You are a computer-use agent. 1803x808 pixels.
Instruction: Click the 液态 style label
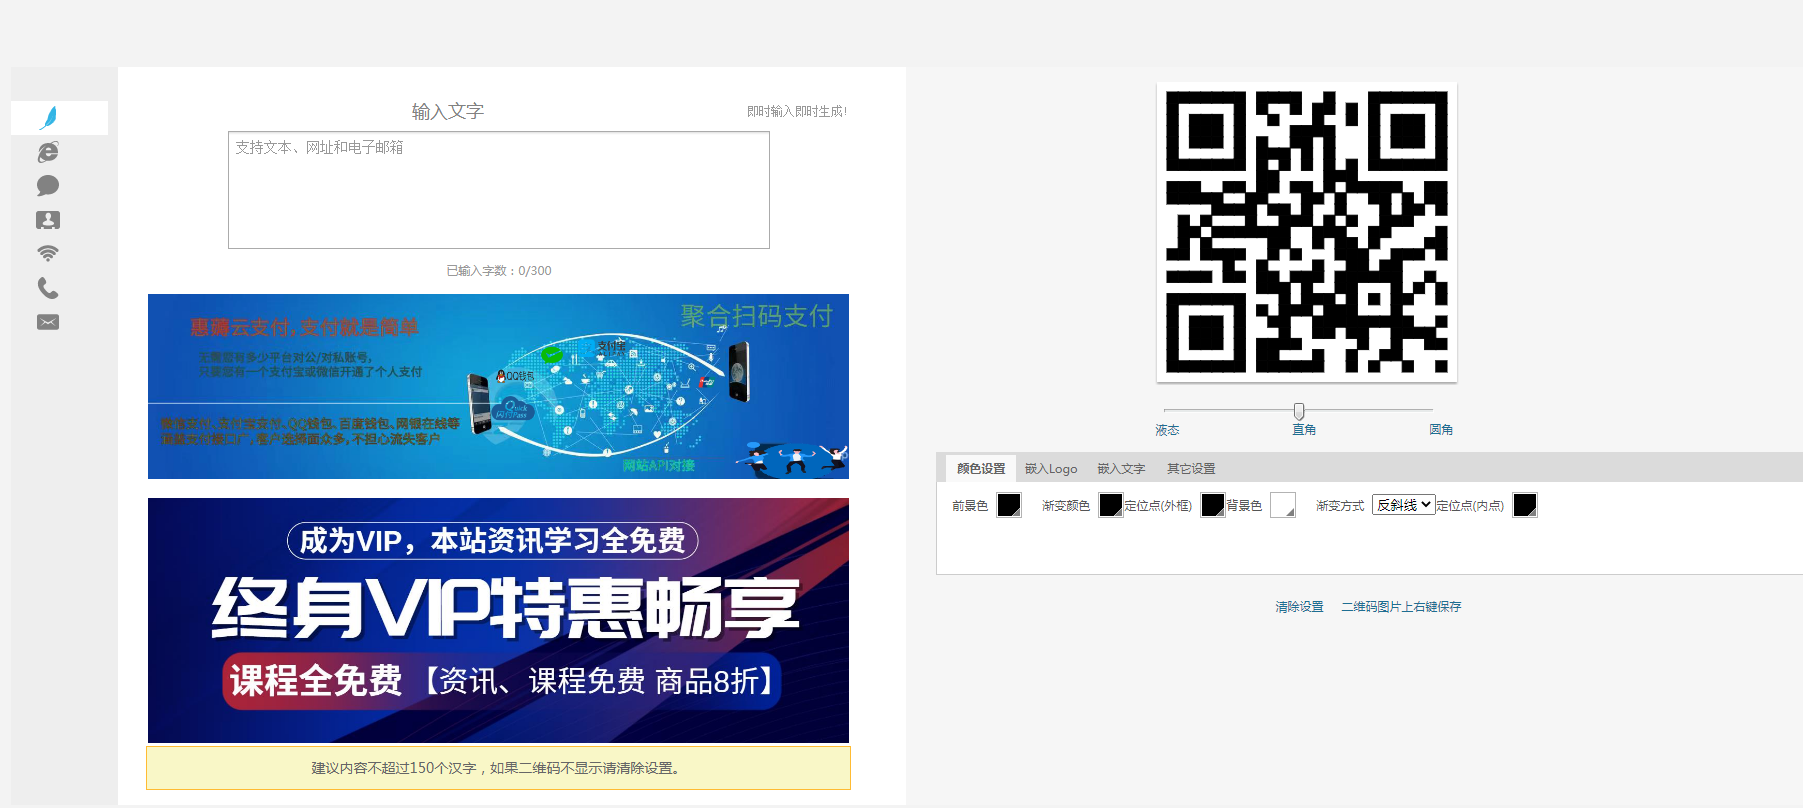click(1167, 430)
